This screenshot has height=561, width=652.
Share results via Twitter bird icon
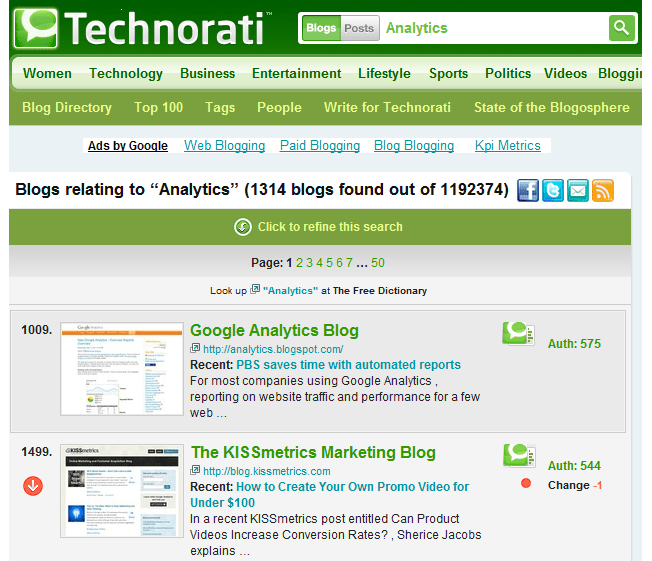point(553,190)
